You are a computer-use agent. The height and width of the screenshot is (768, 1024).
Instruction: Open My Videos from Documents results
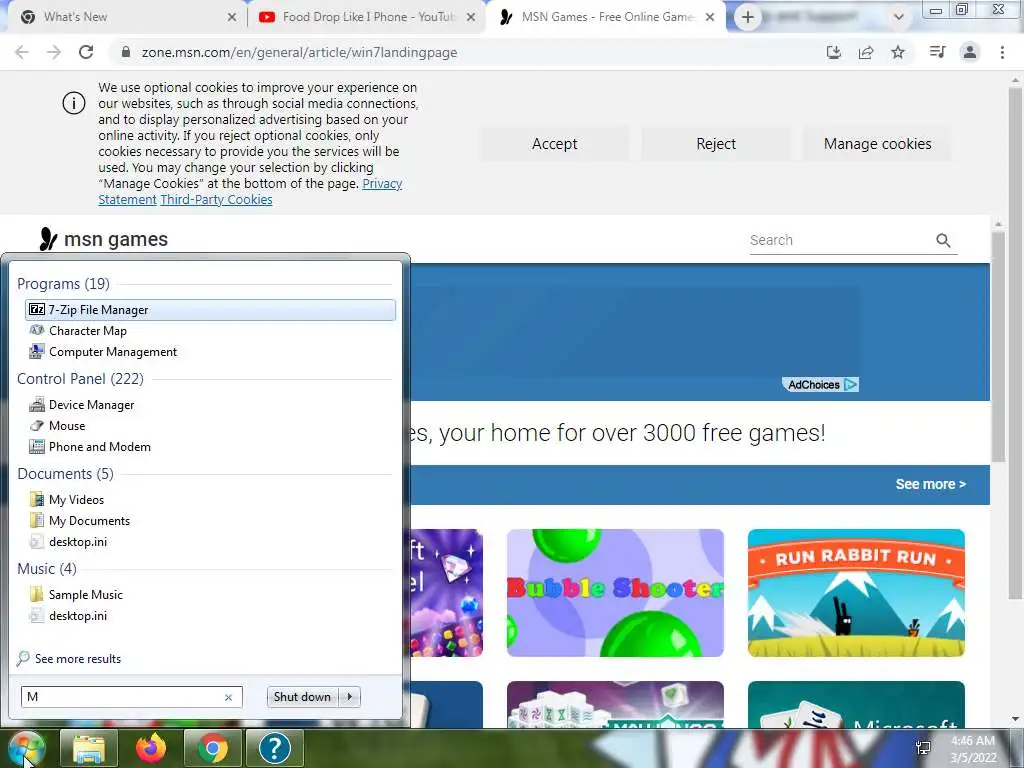coord(210,500)
